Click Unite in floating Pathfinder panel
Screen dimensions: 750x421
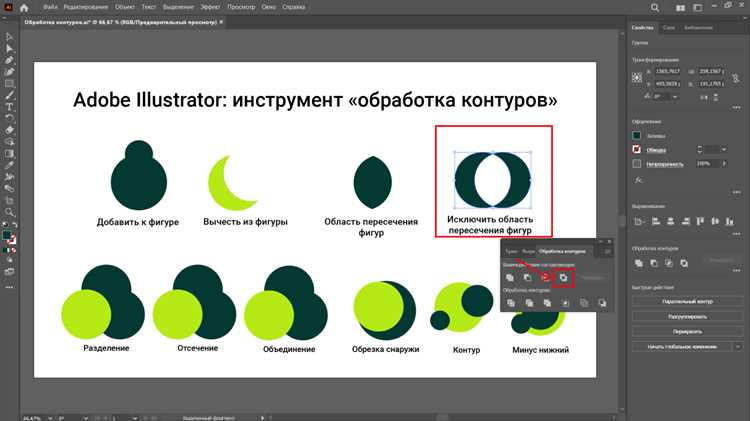(510, 277)
